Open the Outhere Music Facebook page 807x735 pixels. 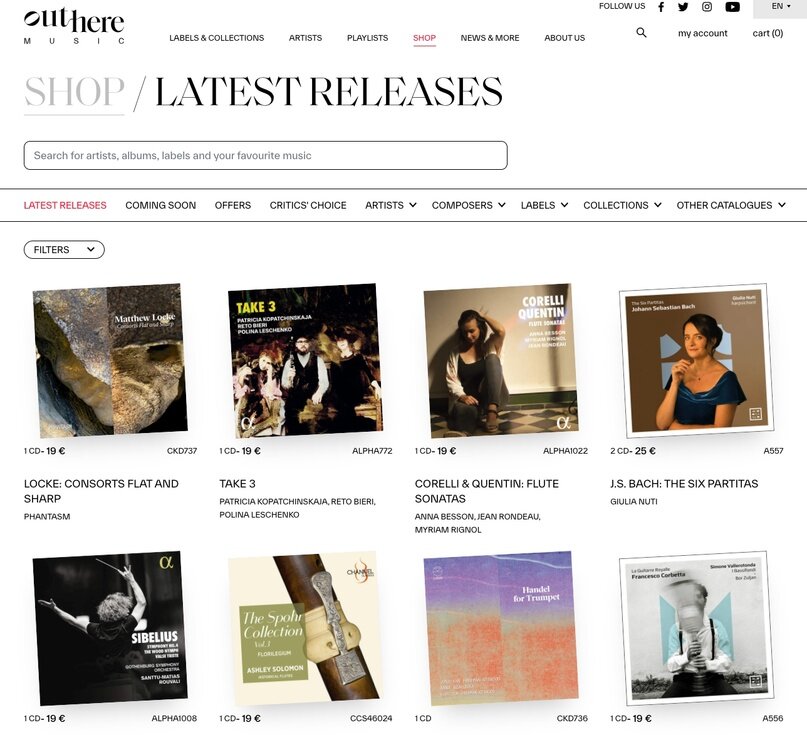(661, 7)
